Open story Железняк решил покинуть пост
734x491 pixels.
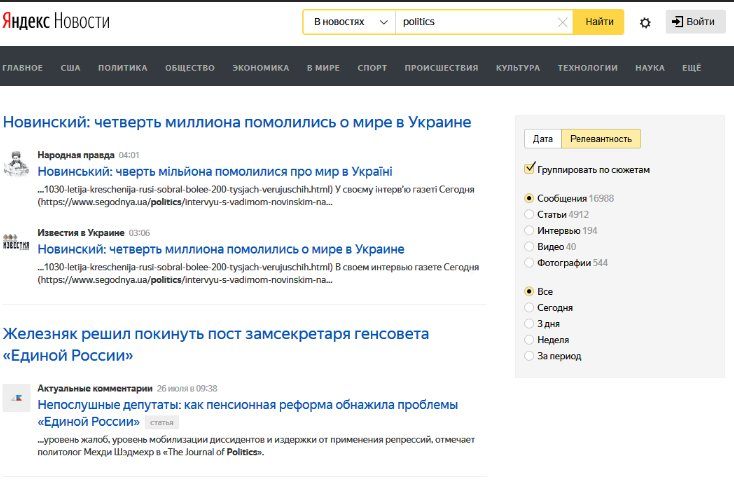pyautogui.click(x=216, y=344)
